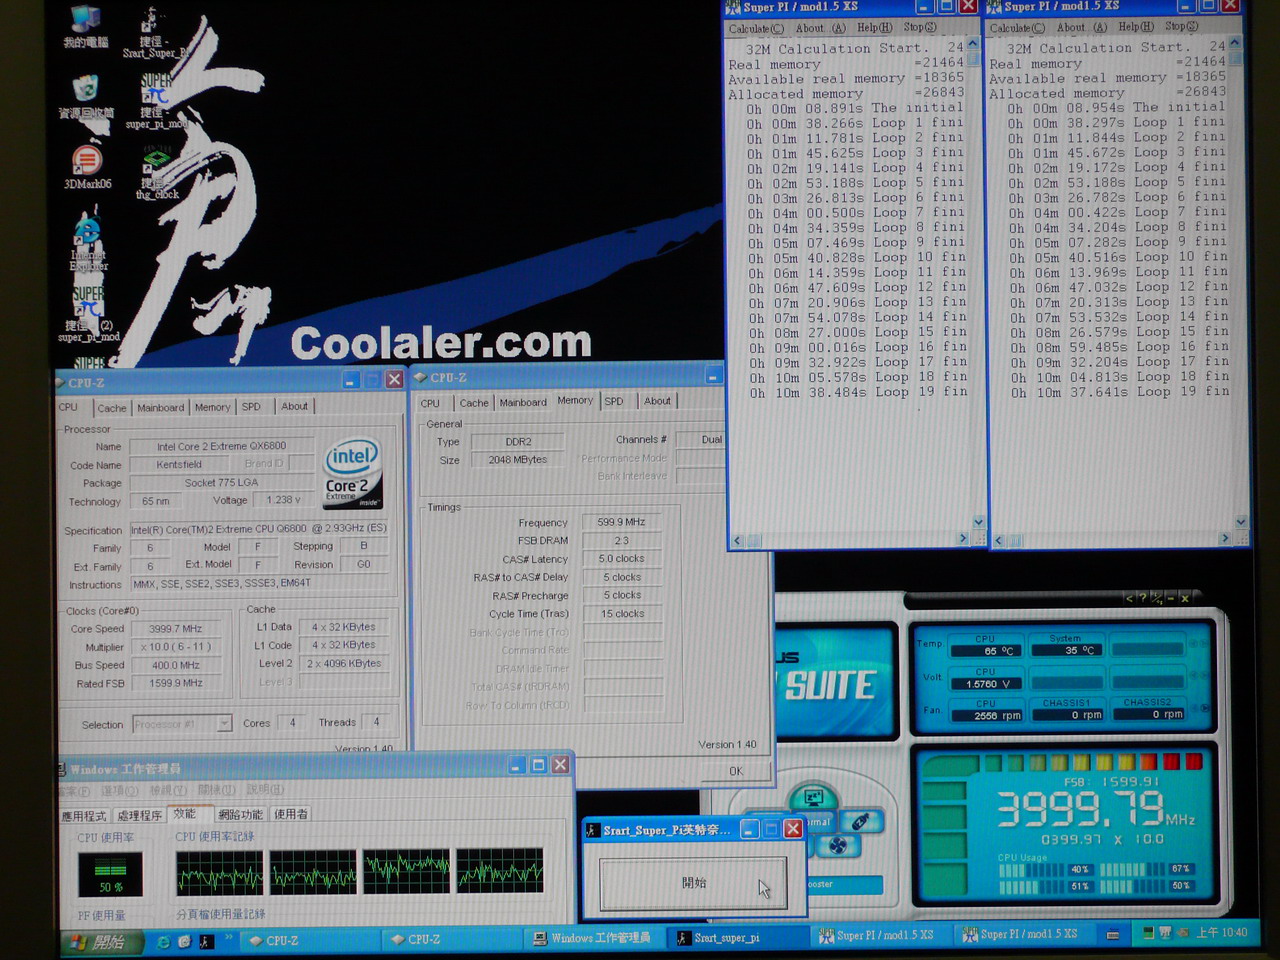Open the super_pi_mod (2) desktop shortcut
Screen dimensions: 1280x960
[88, 313]
